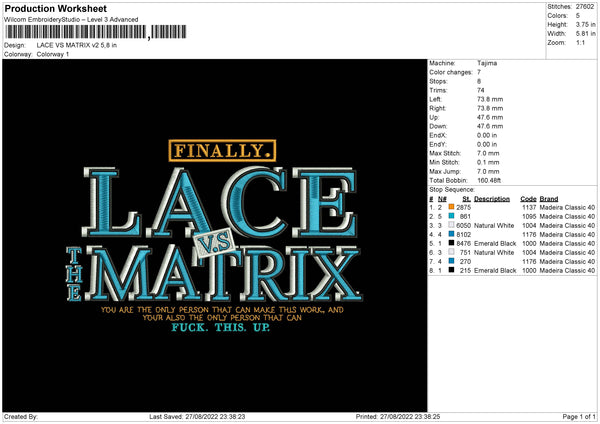Click 'Madeira Classic 40' brand in stop 4
The height and width of the screenshot is (424, 600).
567,235
